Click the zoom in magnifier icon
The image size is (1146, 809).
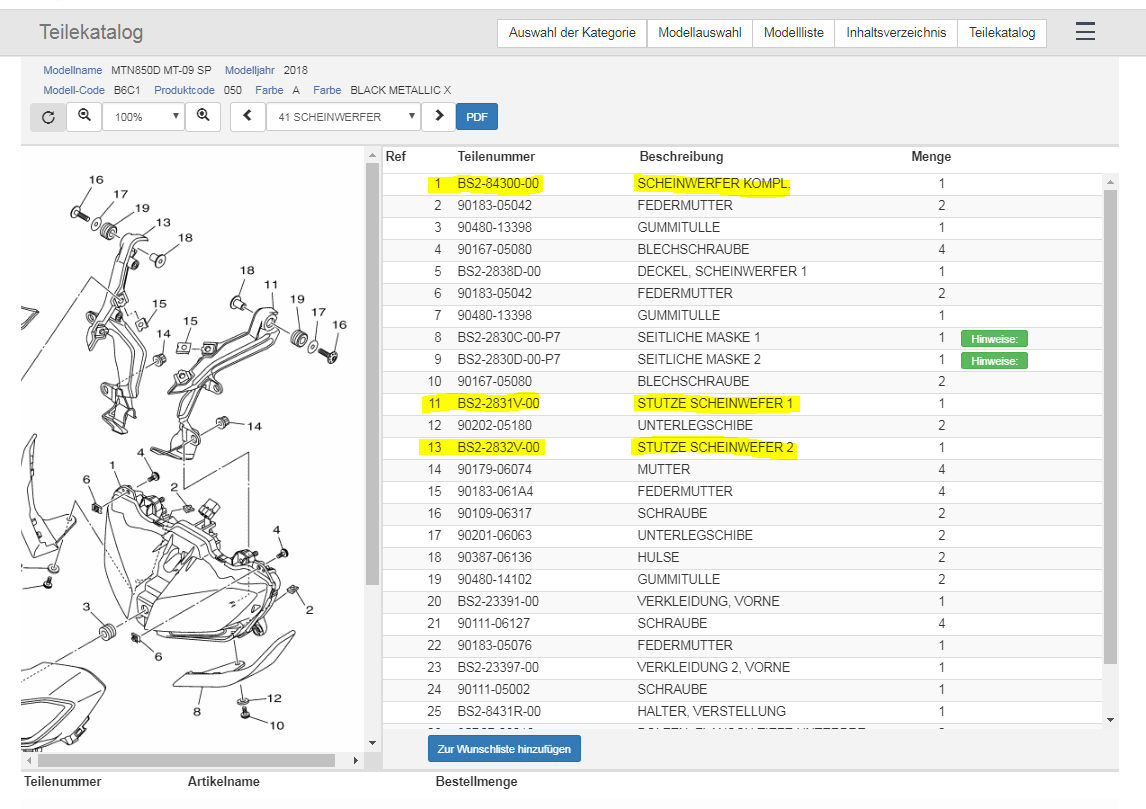coord(203,117)
